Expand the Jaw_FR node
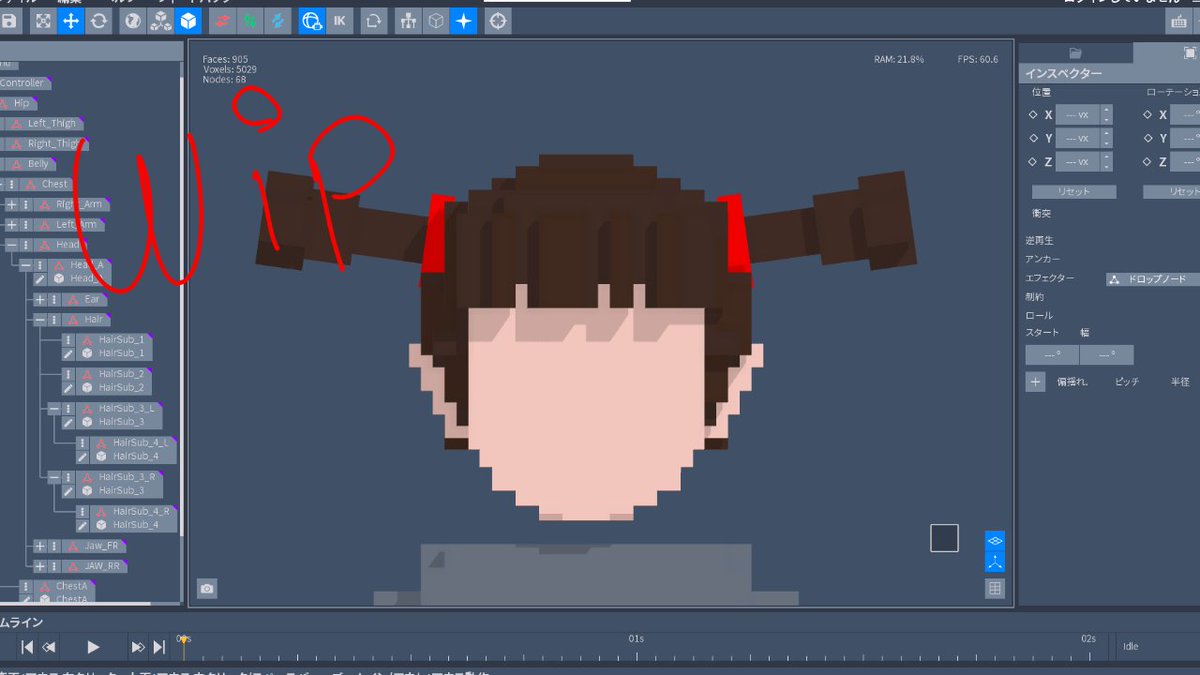Viewport: 1200px width, 675px height. 40,546
